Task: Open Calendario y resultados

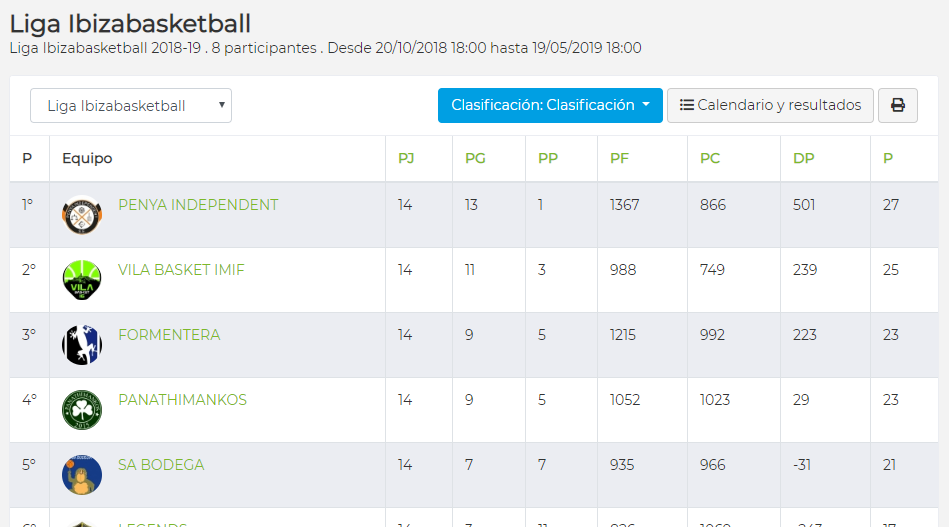Action: click(x=770, y=105)
